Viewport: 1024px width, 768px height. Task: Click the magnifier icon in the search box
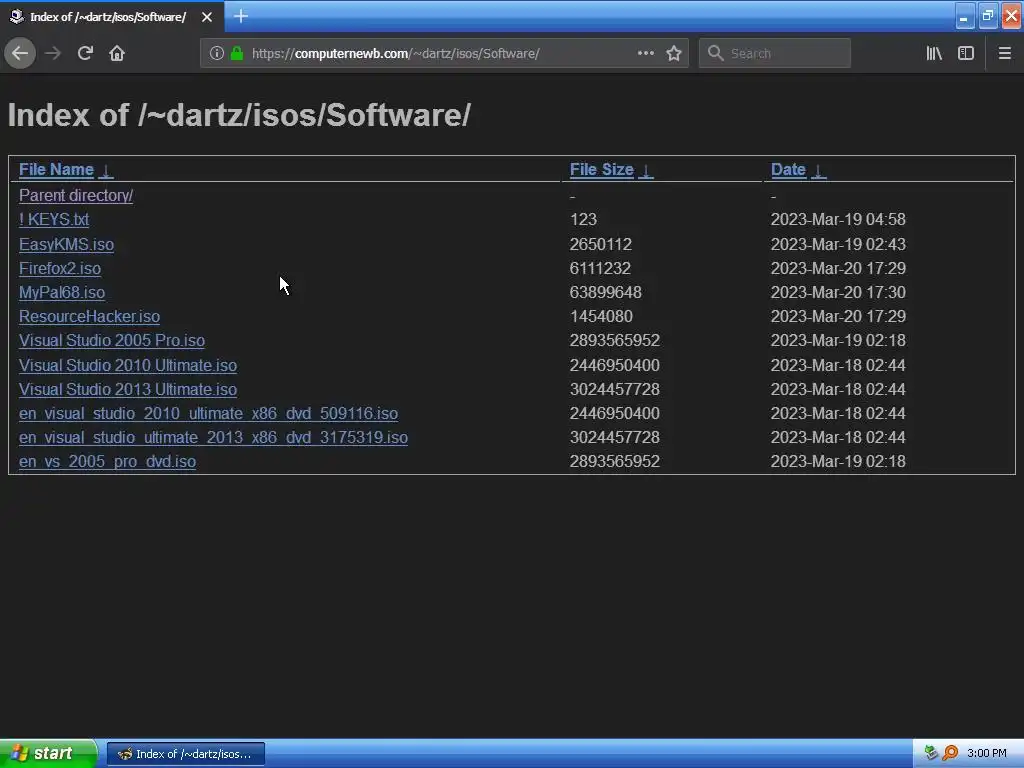point(716,54)
